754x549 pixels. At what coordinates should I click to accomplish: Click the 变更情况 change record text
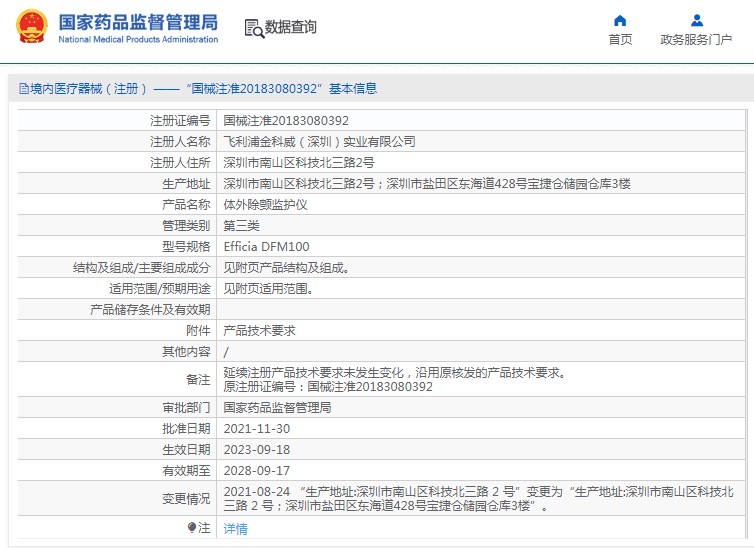(478, 499)
